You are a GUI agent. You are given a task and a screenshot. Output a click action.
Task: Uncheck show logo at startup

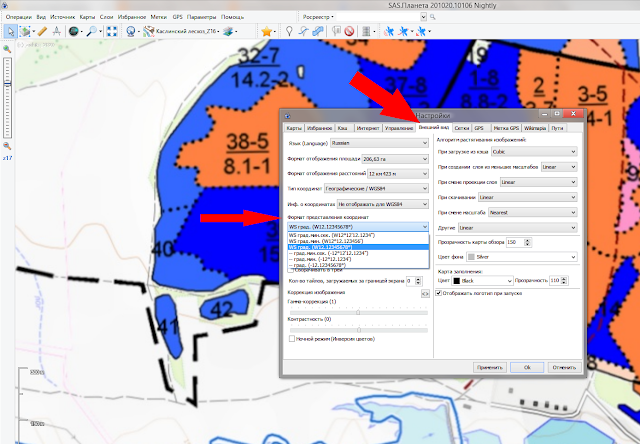tap(439, 293)
